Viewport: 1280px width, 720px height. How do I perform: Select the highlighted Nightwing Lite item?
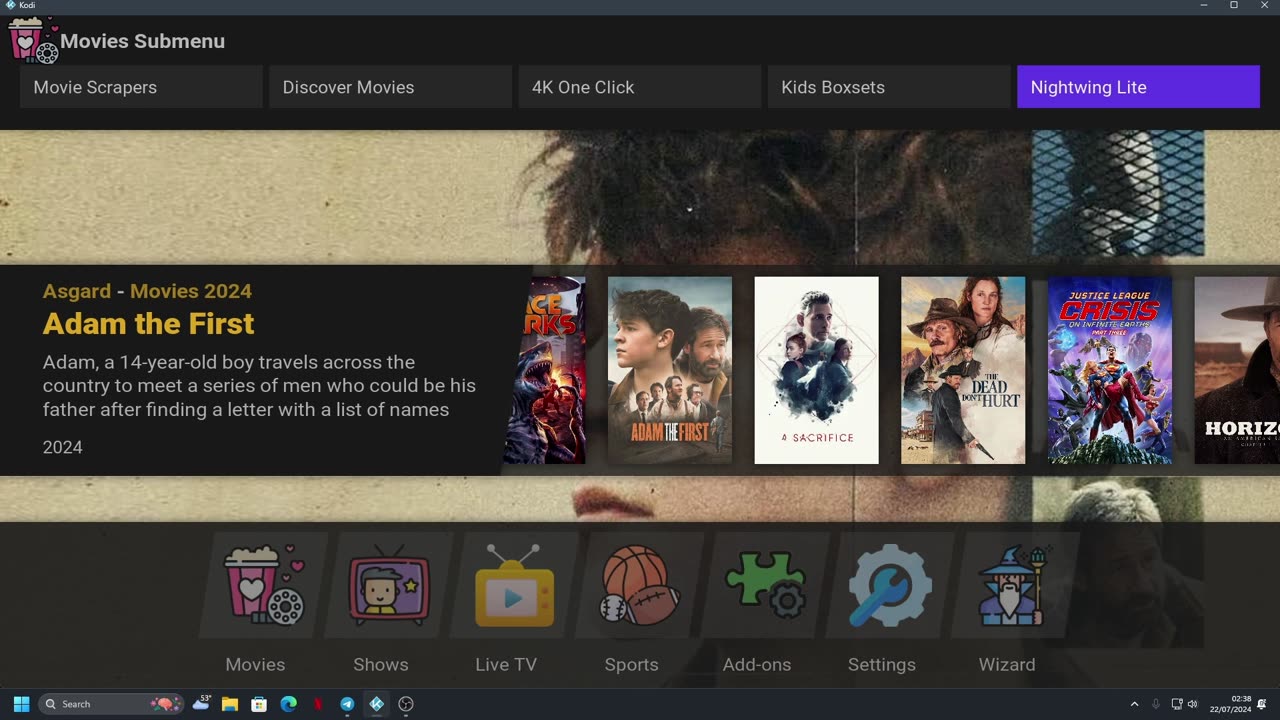1138,87
